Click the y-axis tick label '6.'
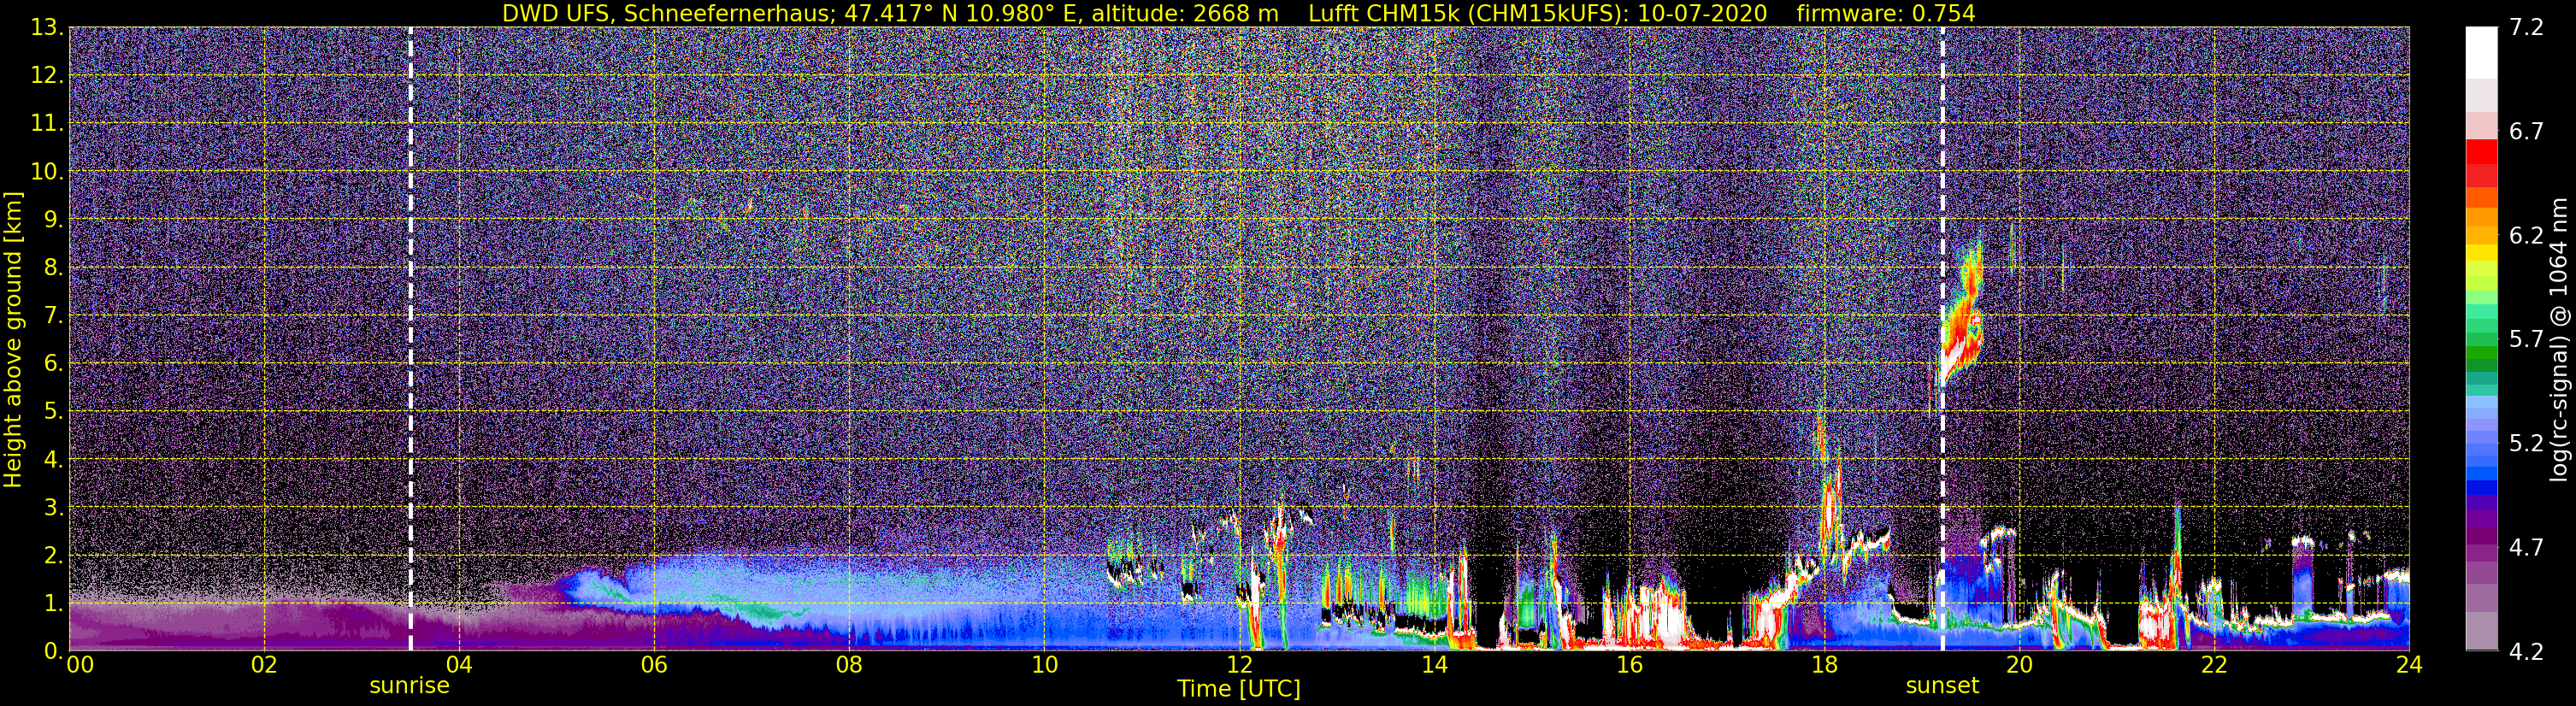 pos(53,364)
